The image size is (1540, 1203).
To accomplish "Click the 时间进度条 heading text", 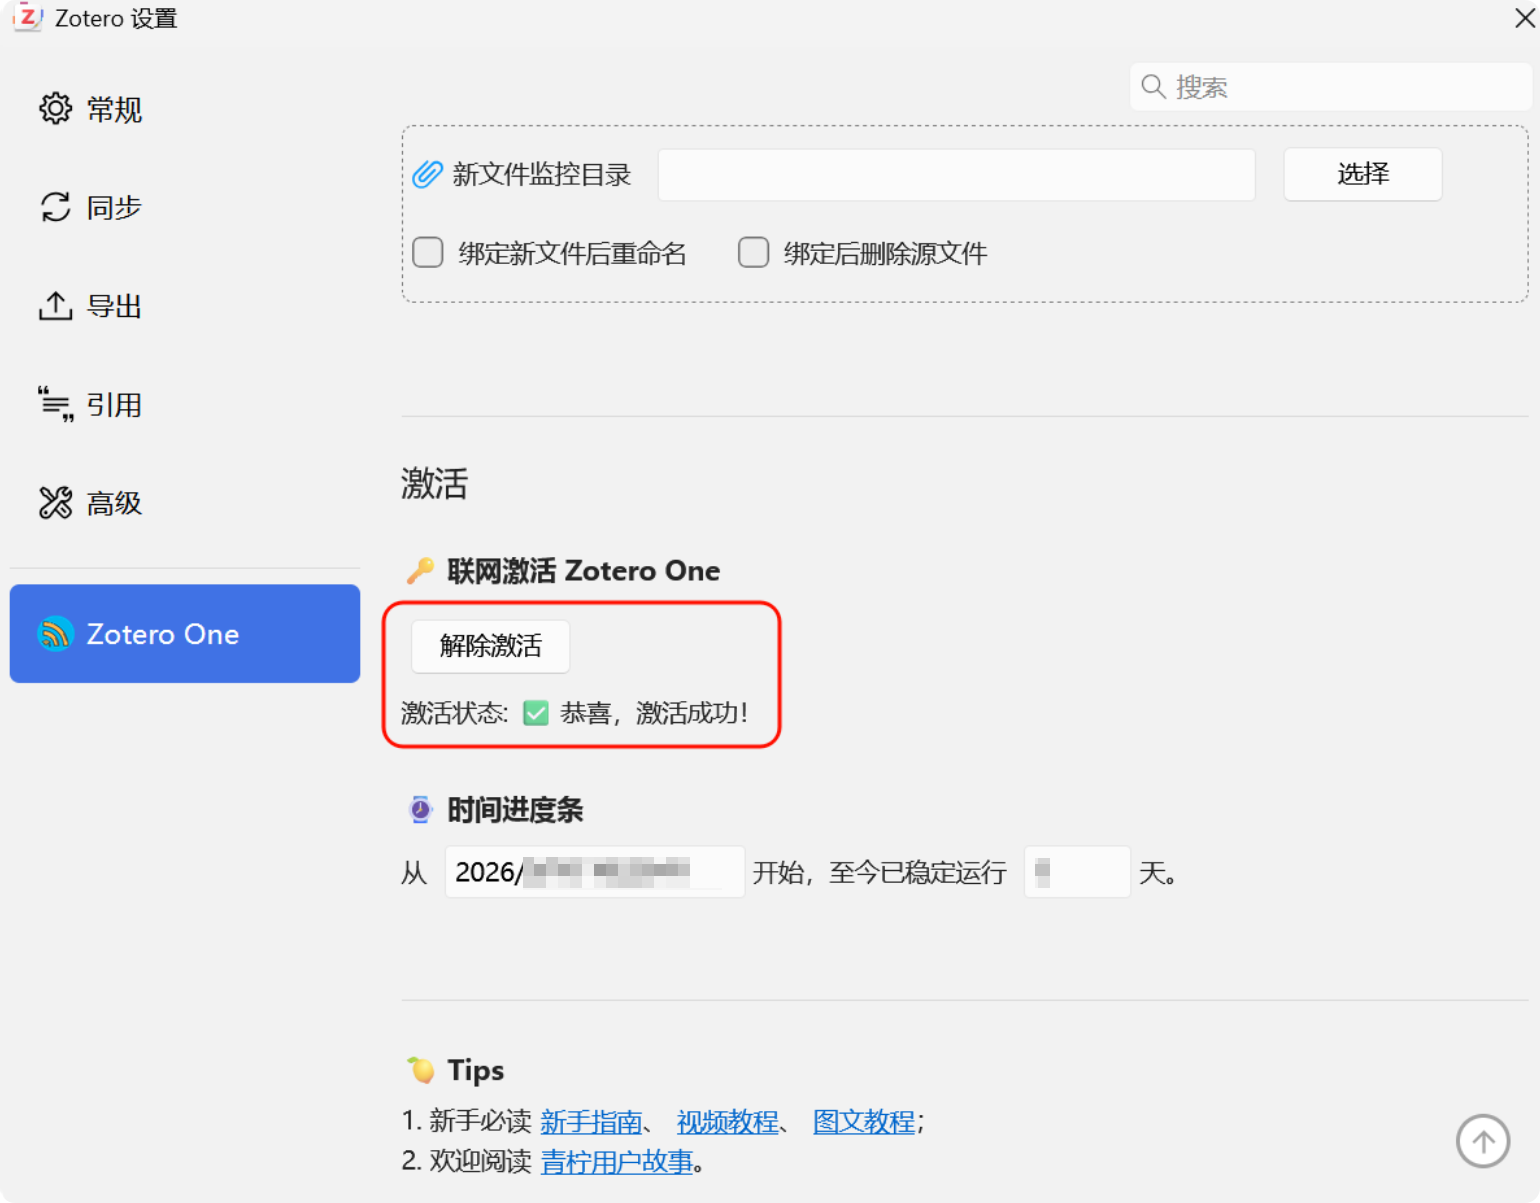I will (515, 809).
